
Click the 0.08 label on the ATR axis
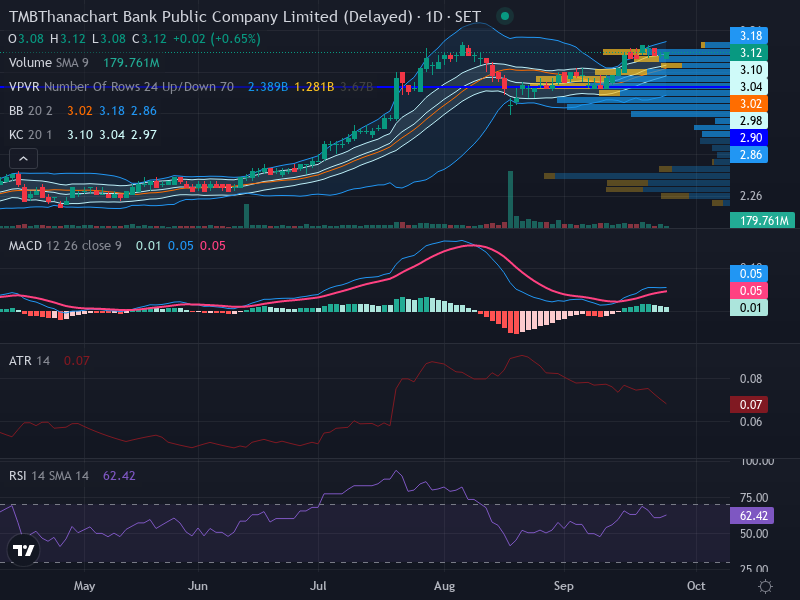(751, 379)
